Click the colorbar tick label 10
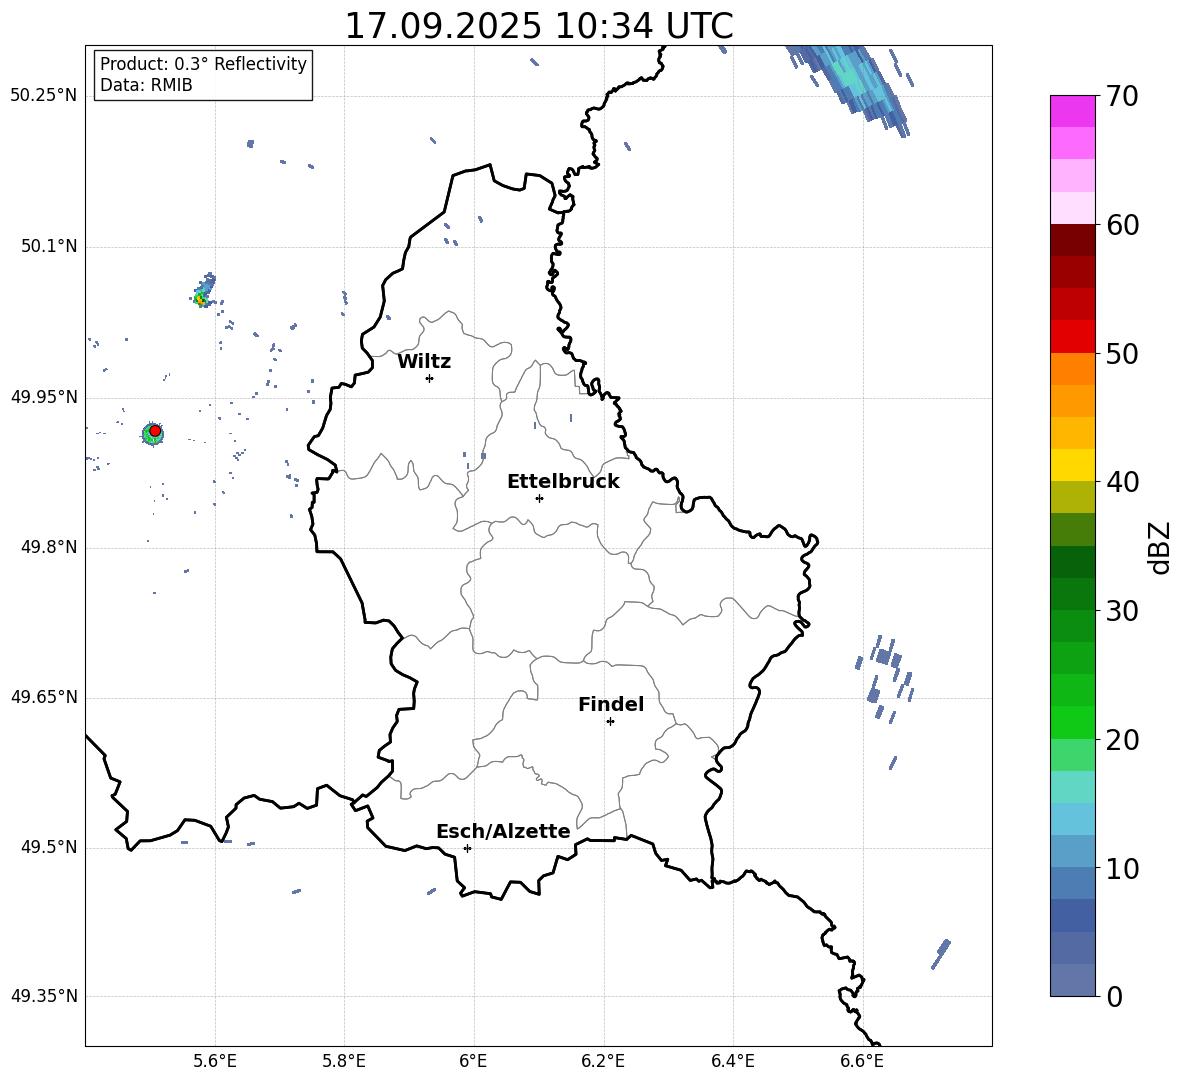1184x1081 pixels. tap(1122, 868)
